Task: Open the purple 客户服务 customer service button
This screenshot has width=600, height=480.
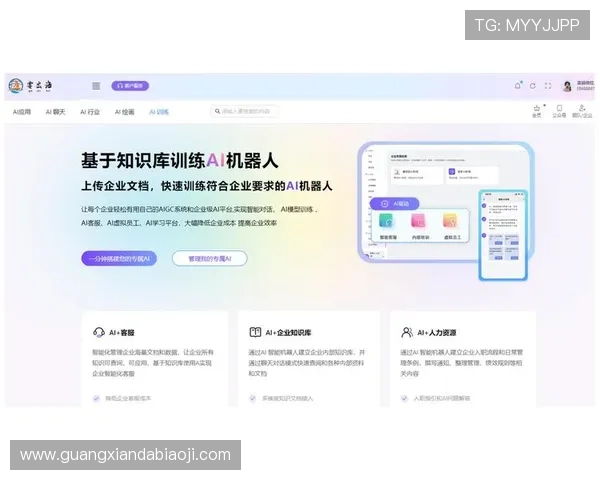Action: (130, 86)
